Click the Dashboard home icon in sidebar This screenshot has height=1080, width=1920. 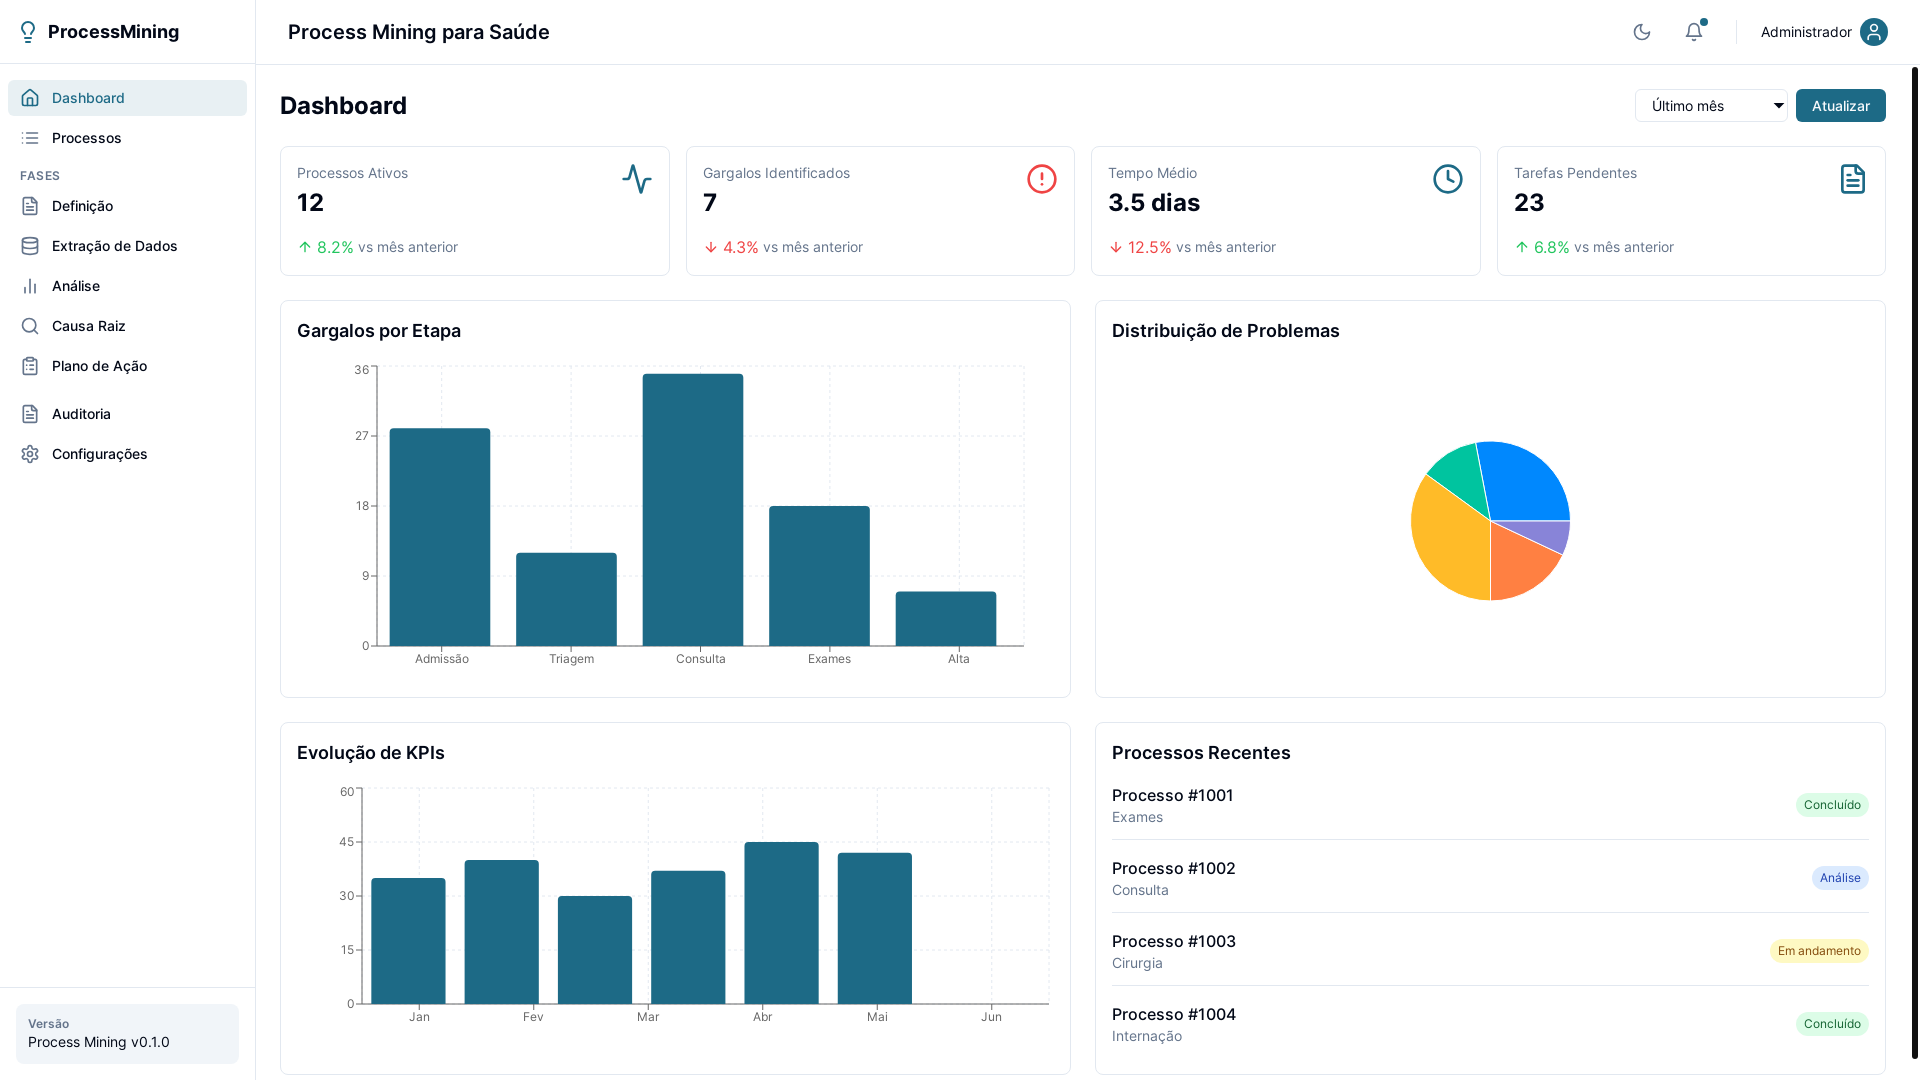point(30,98)
